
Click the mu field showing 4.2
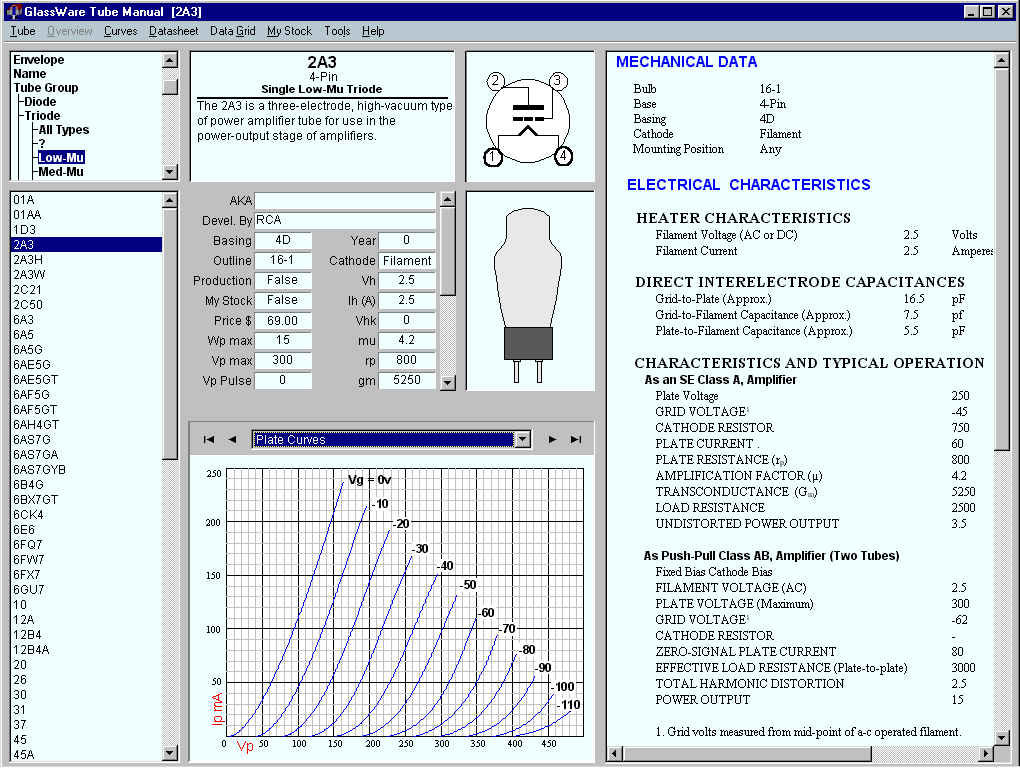407,340
